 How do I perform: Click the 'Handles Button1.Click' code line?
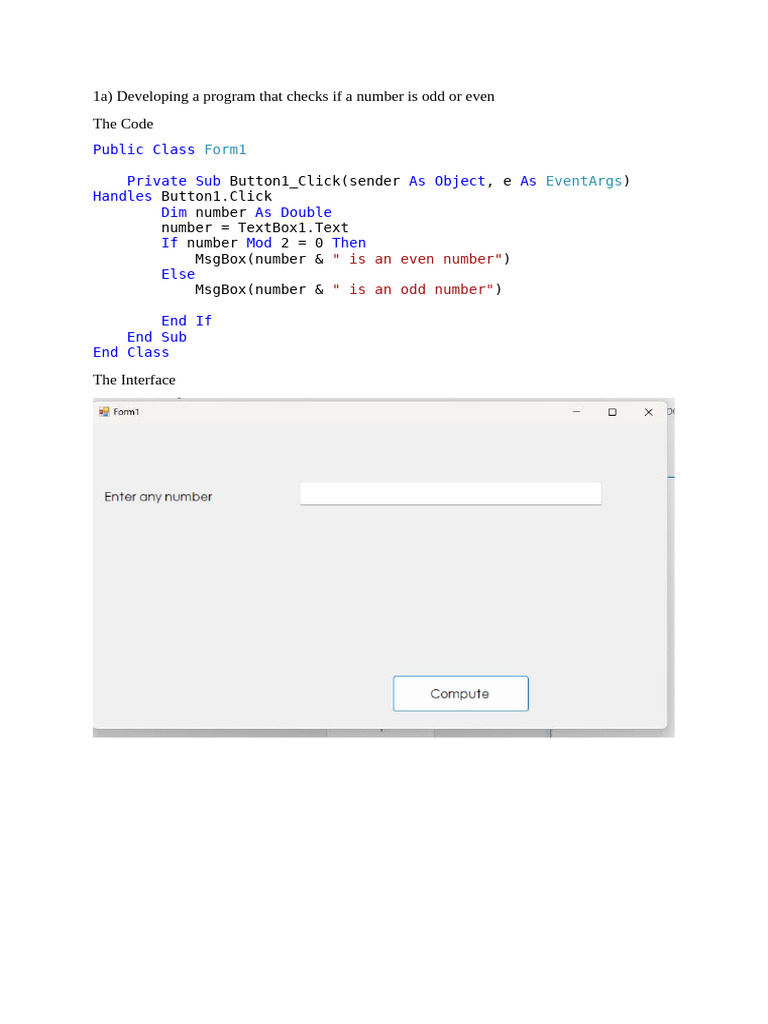(182, 197)
